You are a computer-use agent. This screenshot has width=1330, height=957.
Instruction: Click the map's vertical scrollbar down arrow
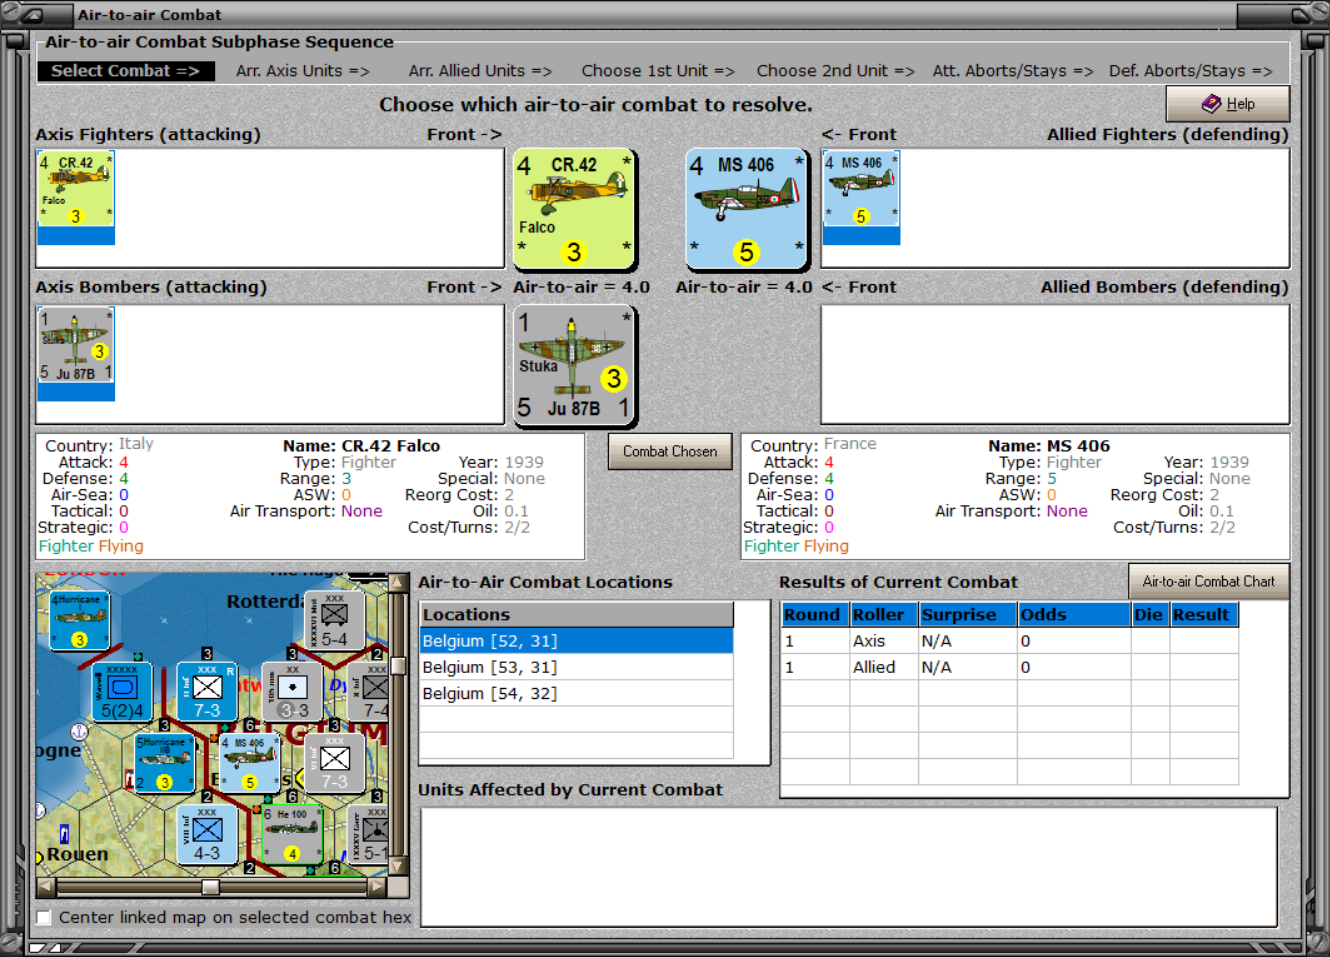(398, 866)
